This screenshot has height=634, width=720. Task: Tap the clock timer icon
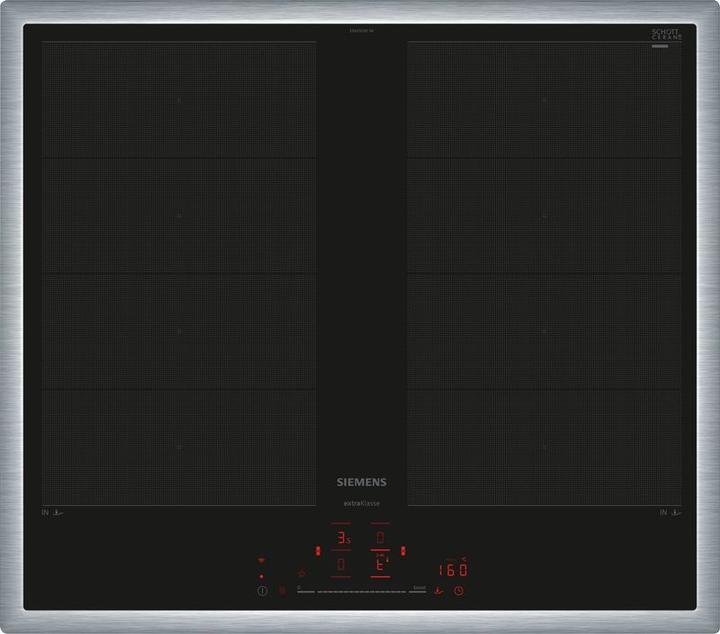[x=459, y=590]
